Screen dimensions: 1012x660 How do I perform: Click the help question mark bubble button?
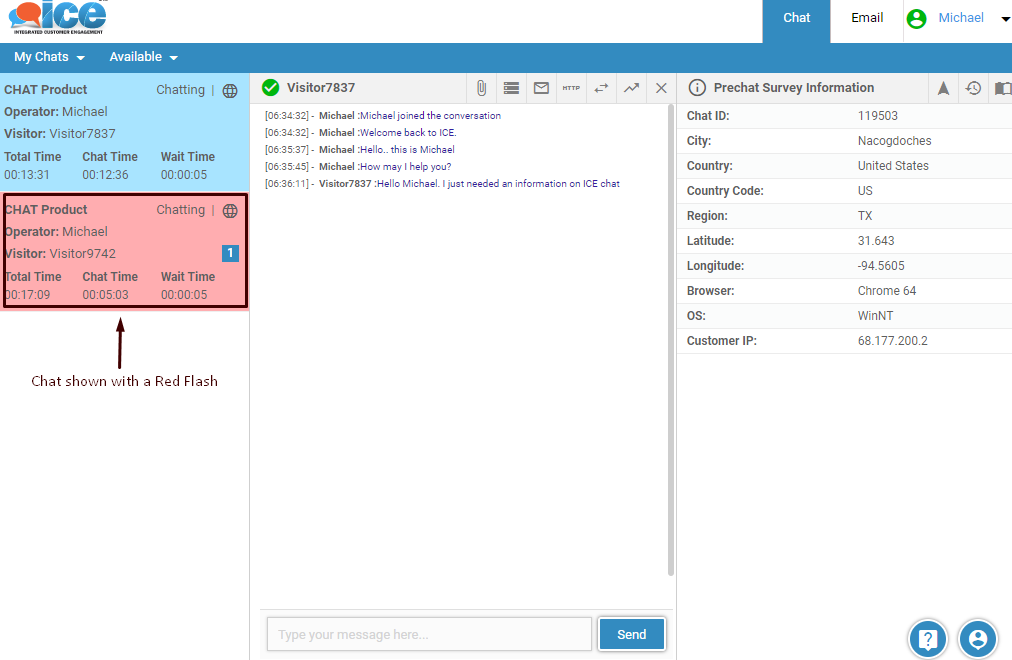(927, 638)
